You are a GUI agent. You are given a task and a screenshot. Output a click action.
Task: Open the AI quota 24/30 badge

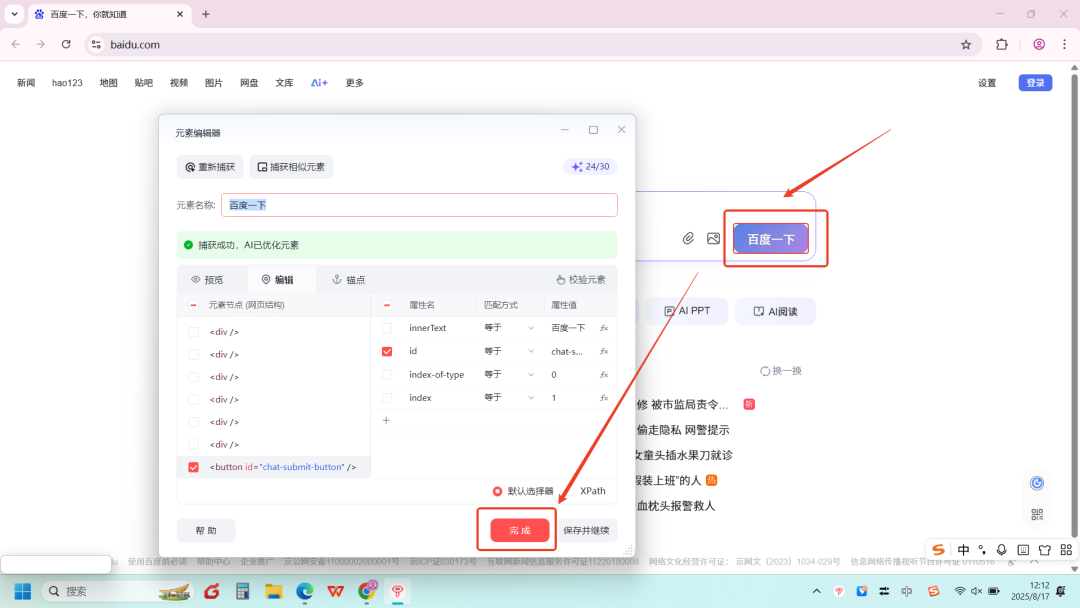click(590, 167)
